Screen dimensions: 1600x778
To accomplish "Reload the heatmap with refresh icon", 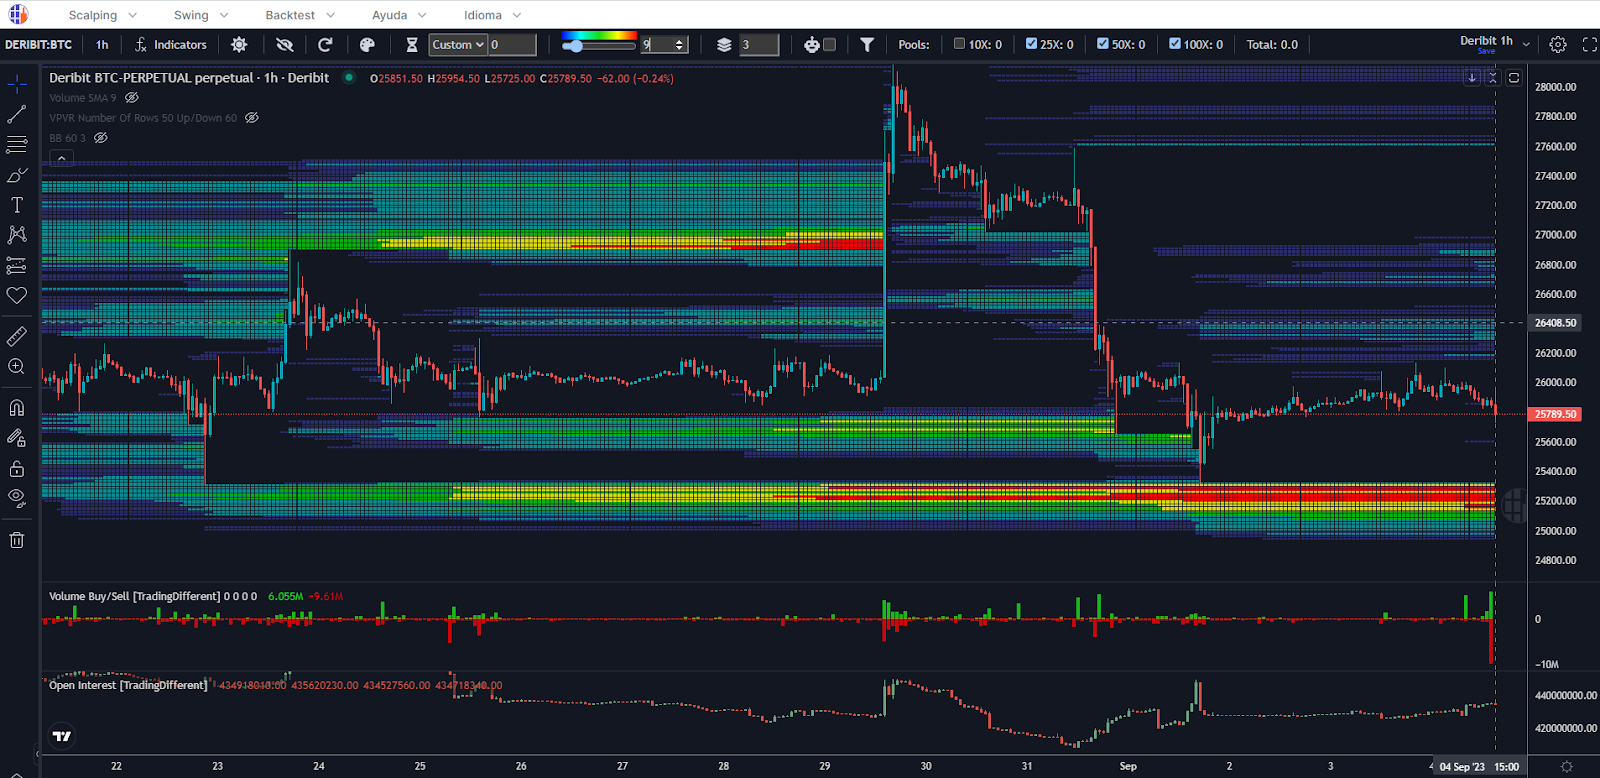I will [325, 45].
